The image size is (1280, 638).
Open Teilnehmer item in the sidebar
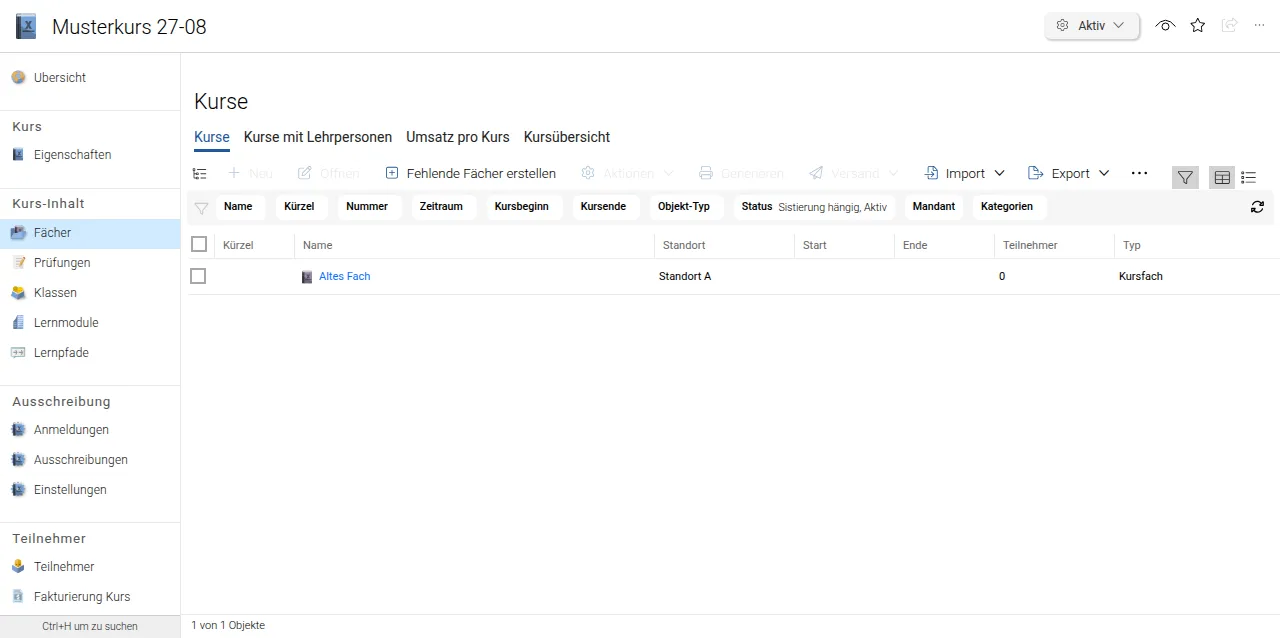click(x=90, y=567)
